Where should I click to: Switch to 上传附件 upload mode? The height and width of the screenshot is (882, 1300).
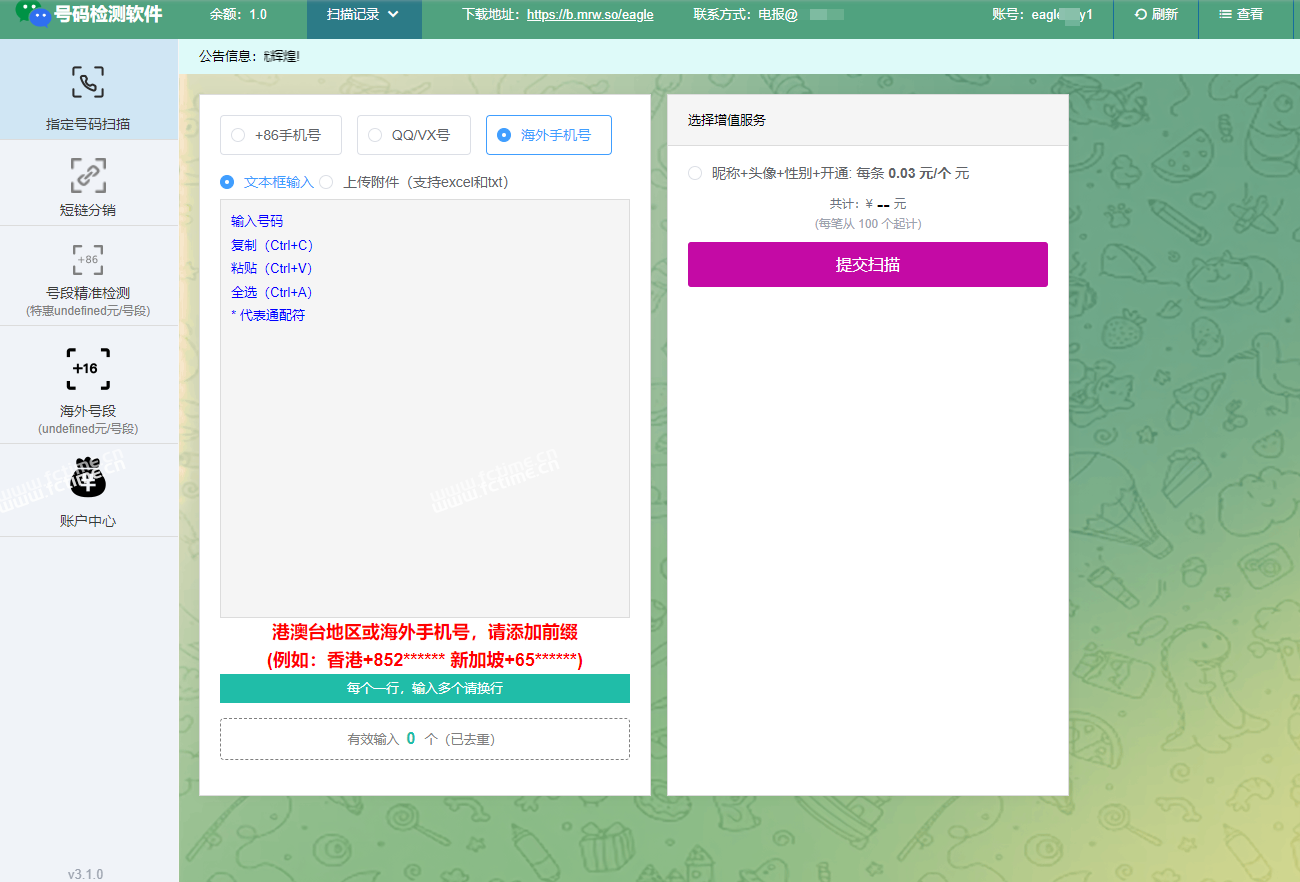click(326, 182)
